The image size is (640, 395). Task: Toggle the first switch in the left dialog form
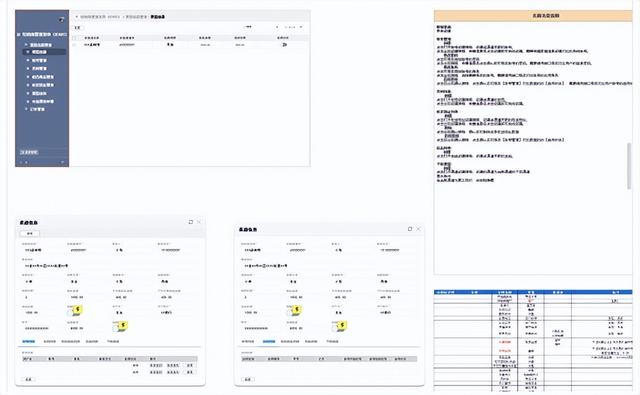click(70, 313)
